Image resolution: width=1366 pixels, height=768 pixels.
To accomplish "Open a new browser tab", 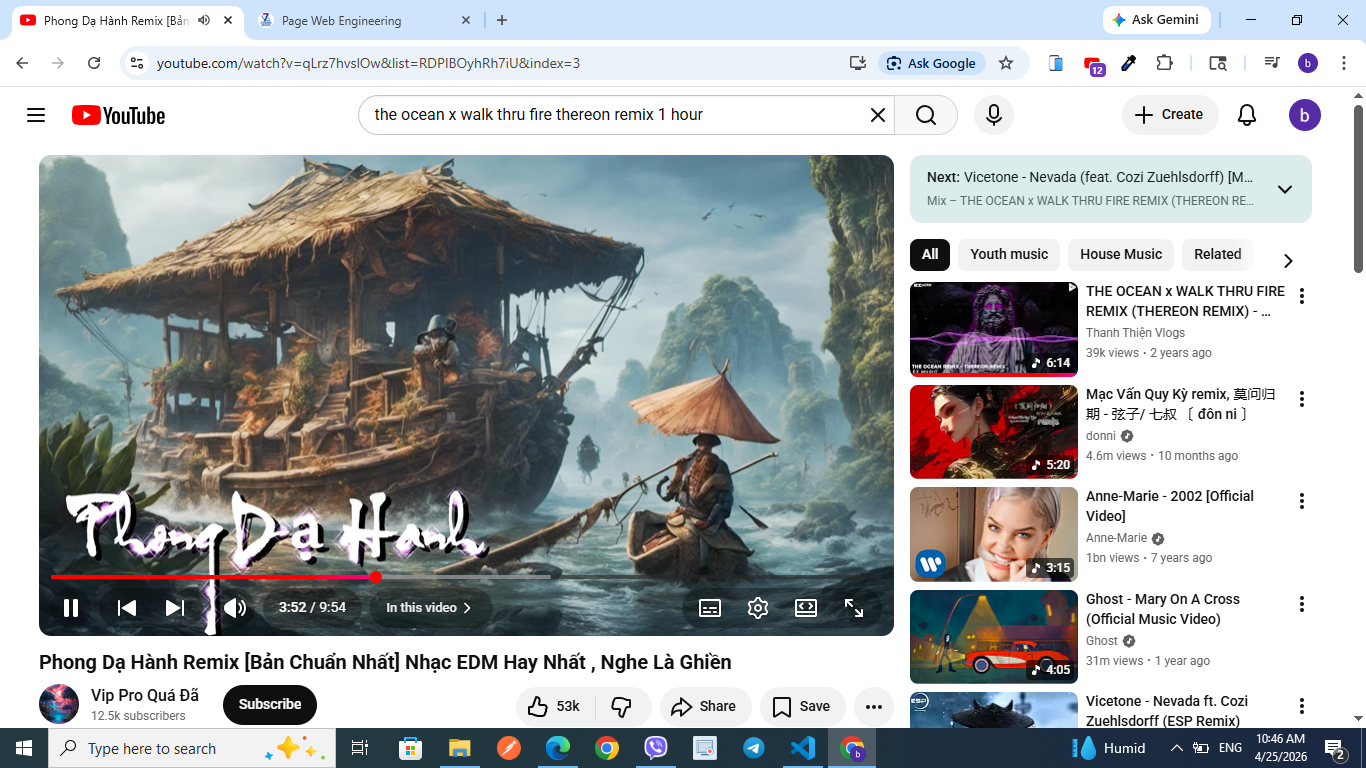I will point(502,20).
